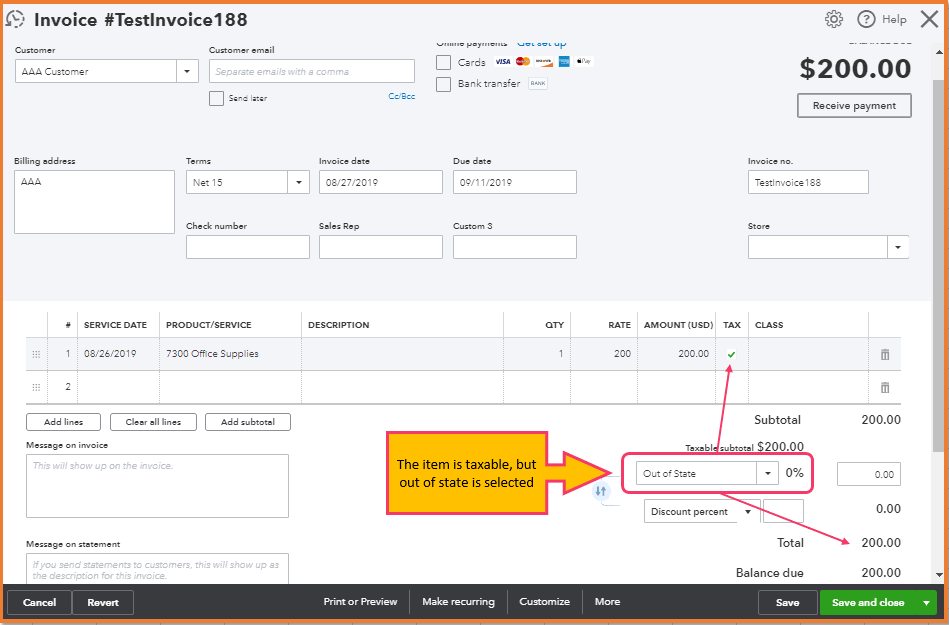Open the Cc/Bcc link

(x=401, y=96)
